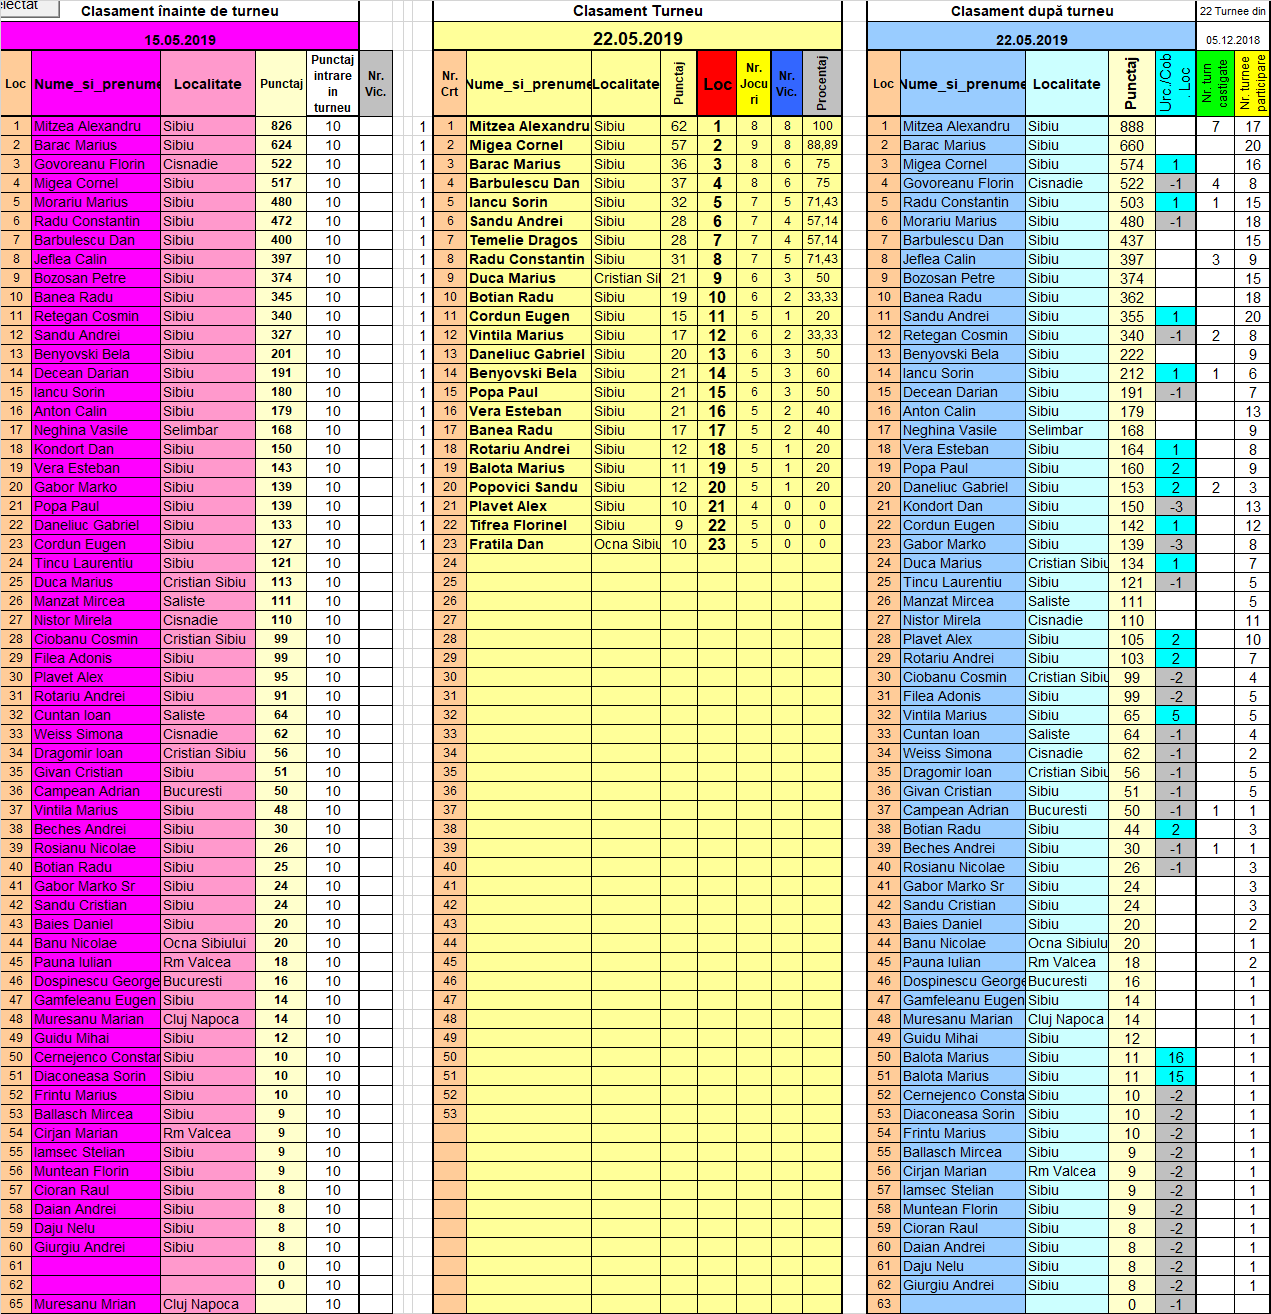Select 'Weiss Simona' in the magenta table
This screenshot has height=1314, width=1271.
coord(95,734)
